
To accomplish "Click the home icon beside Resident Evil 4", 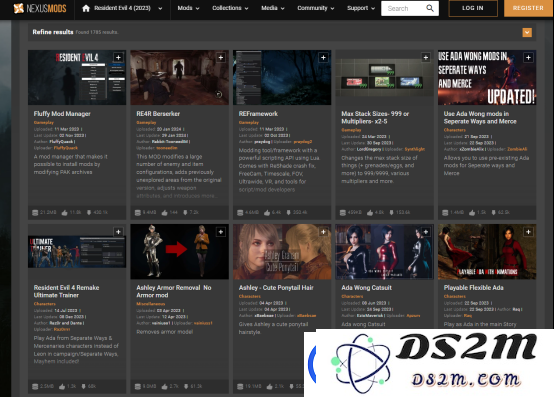I will (x=86, y=8).
